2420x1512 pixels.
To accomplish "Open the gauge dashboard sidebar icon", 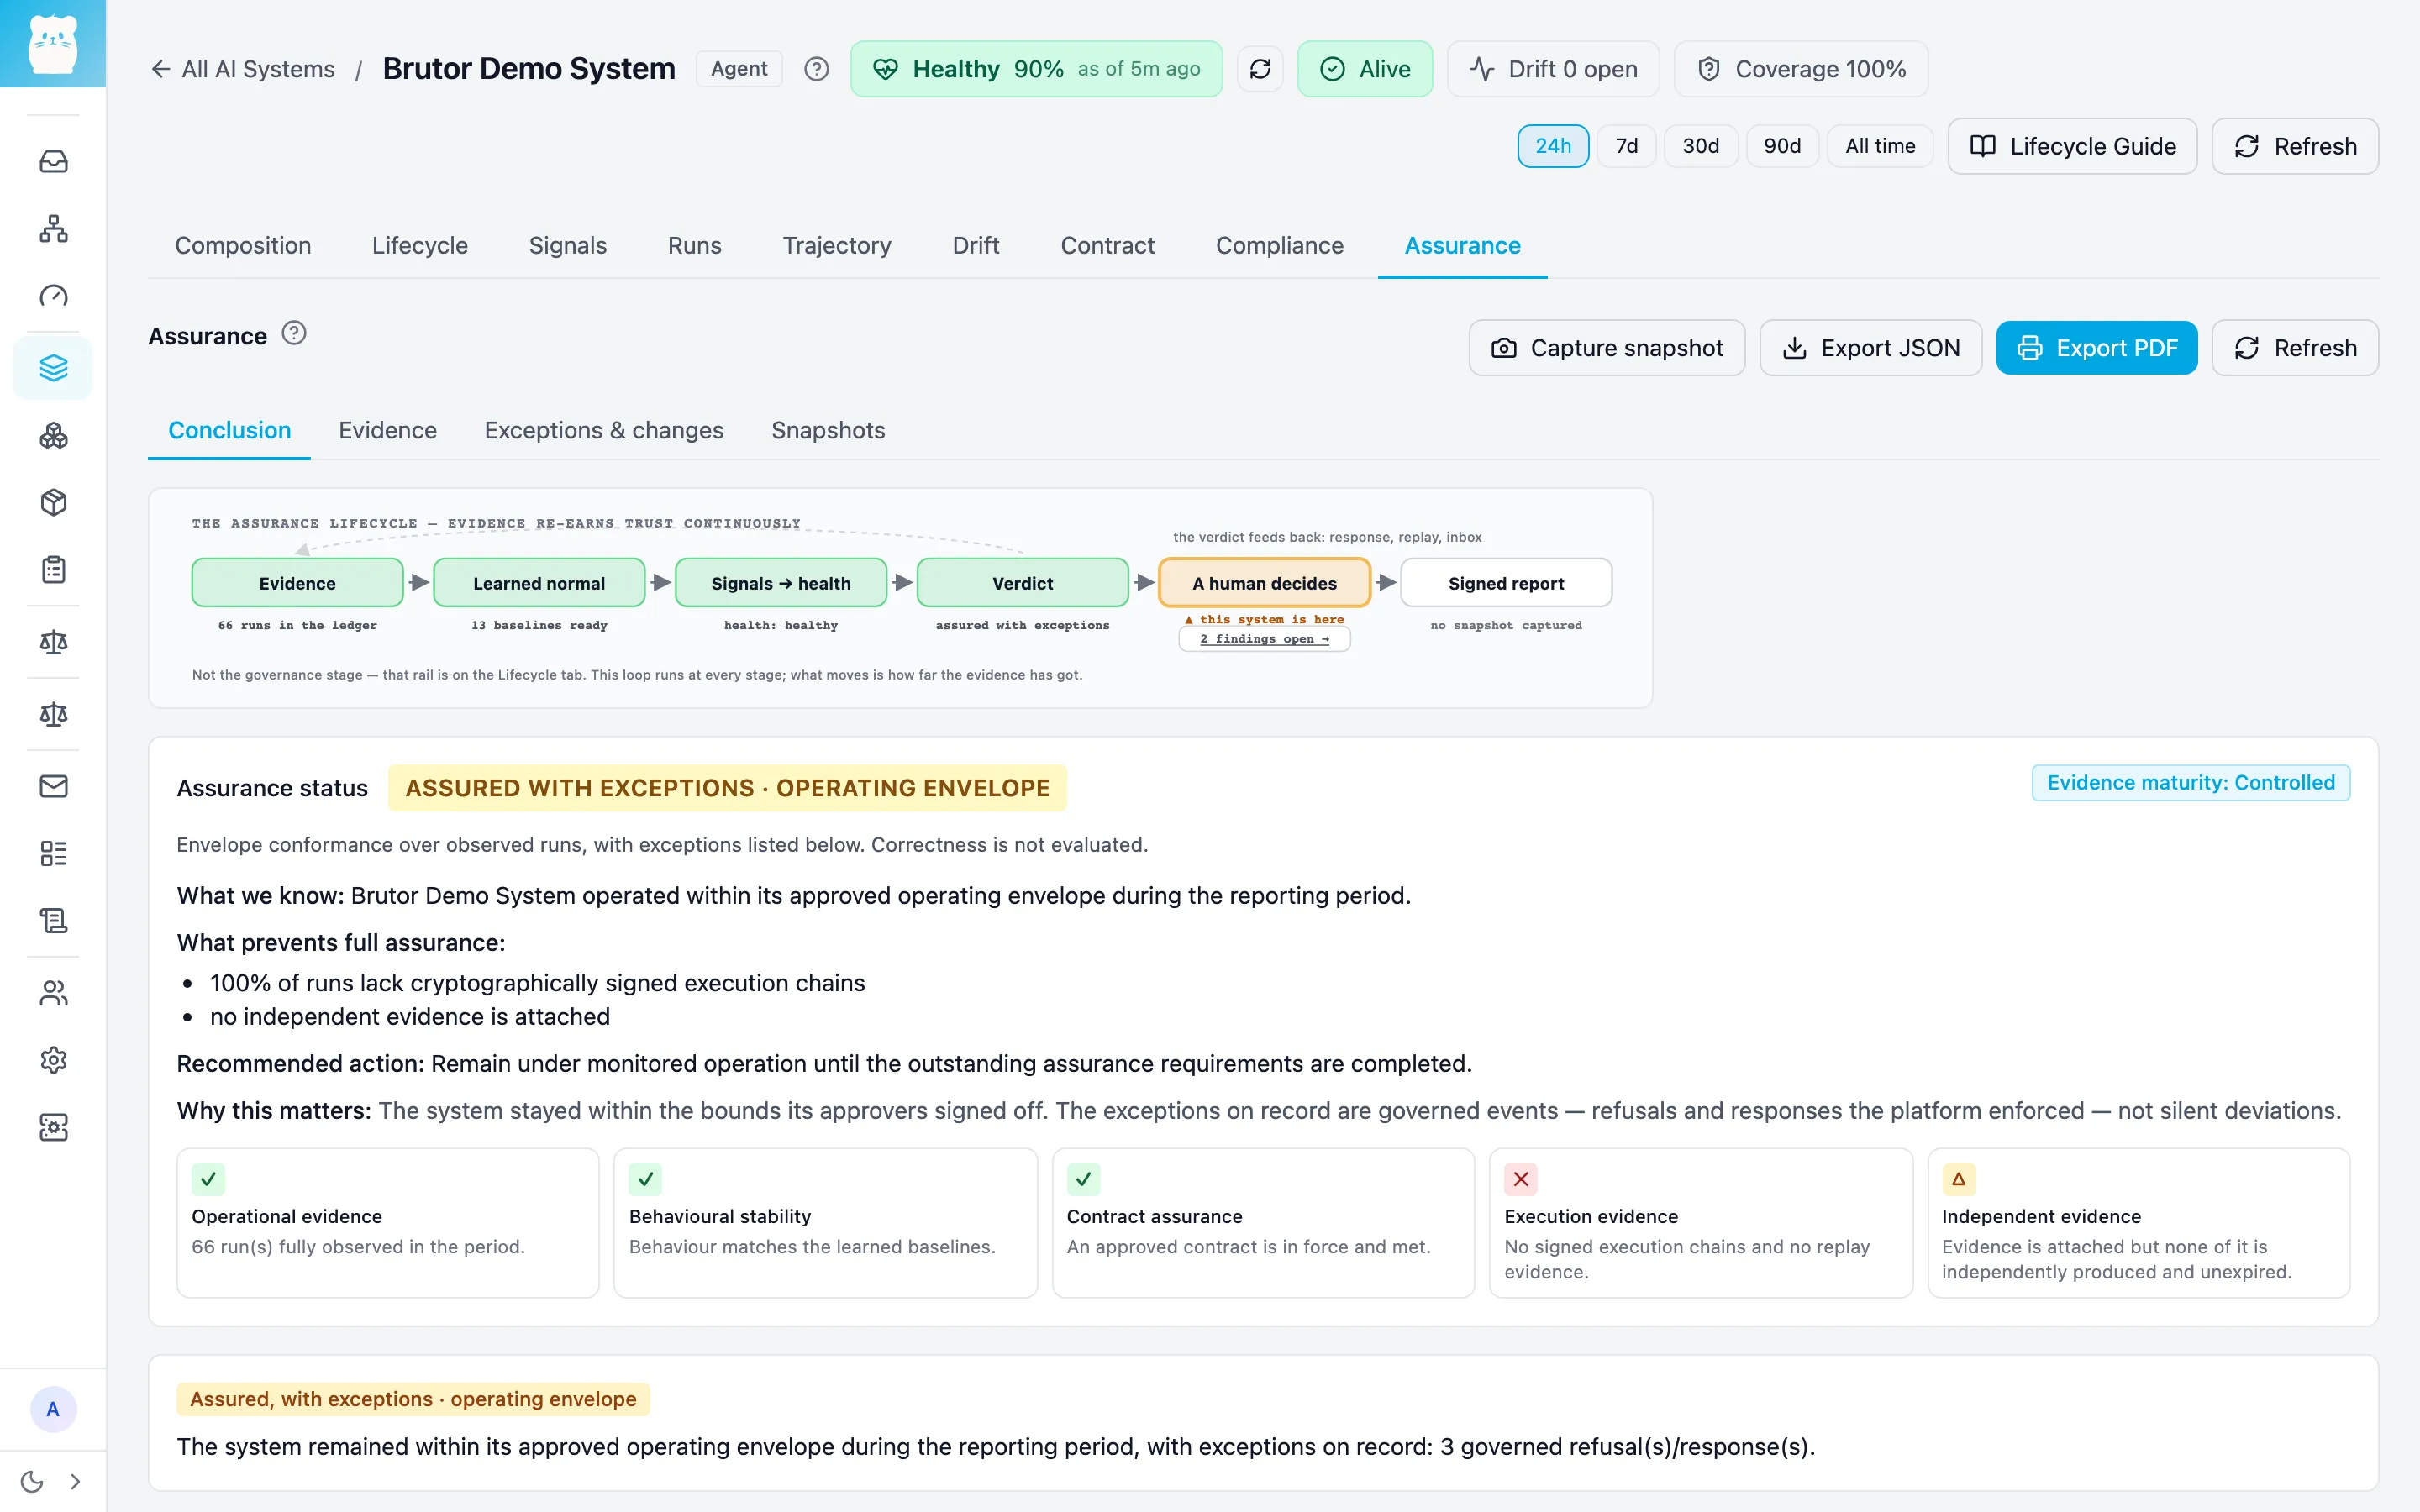I will coord(53,295).
